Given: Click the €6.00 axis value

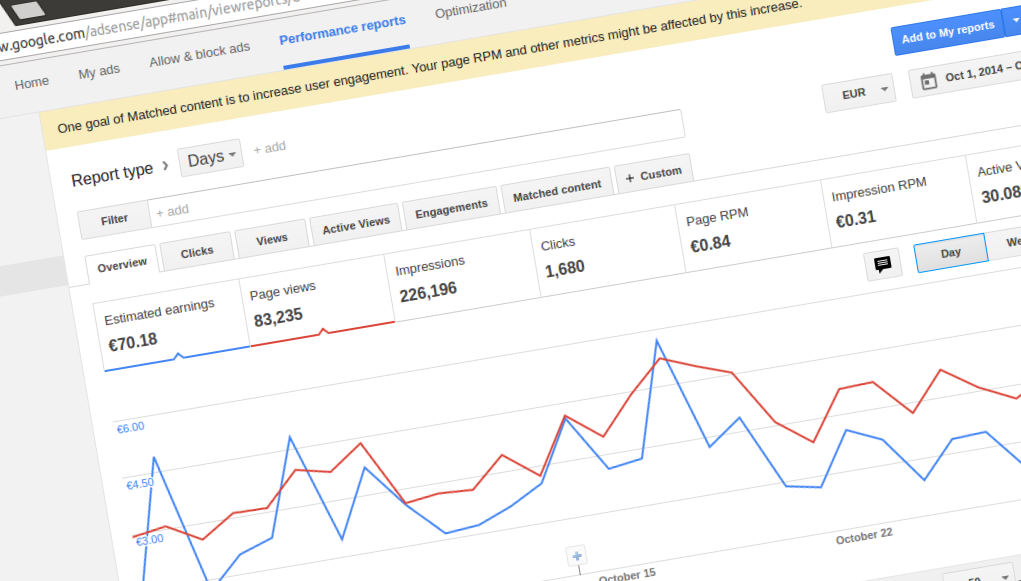Looking at the screenshot, I should (130, 428).
